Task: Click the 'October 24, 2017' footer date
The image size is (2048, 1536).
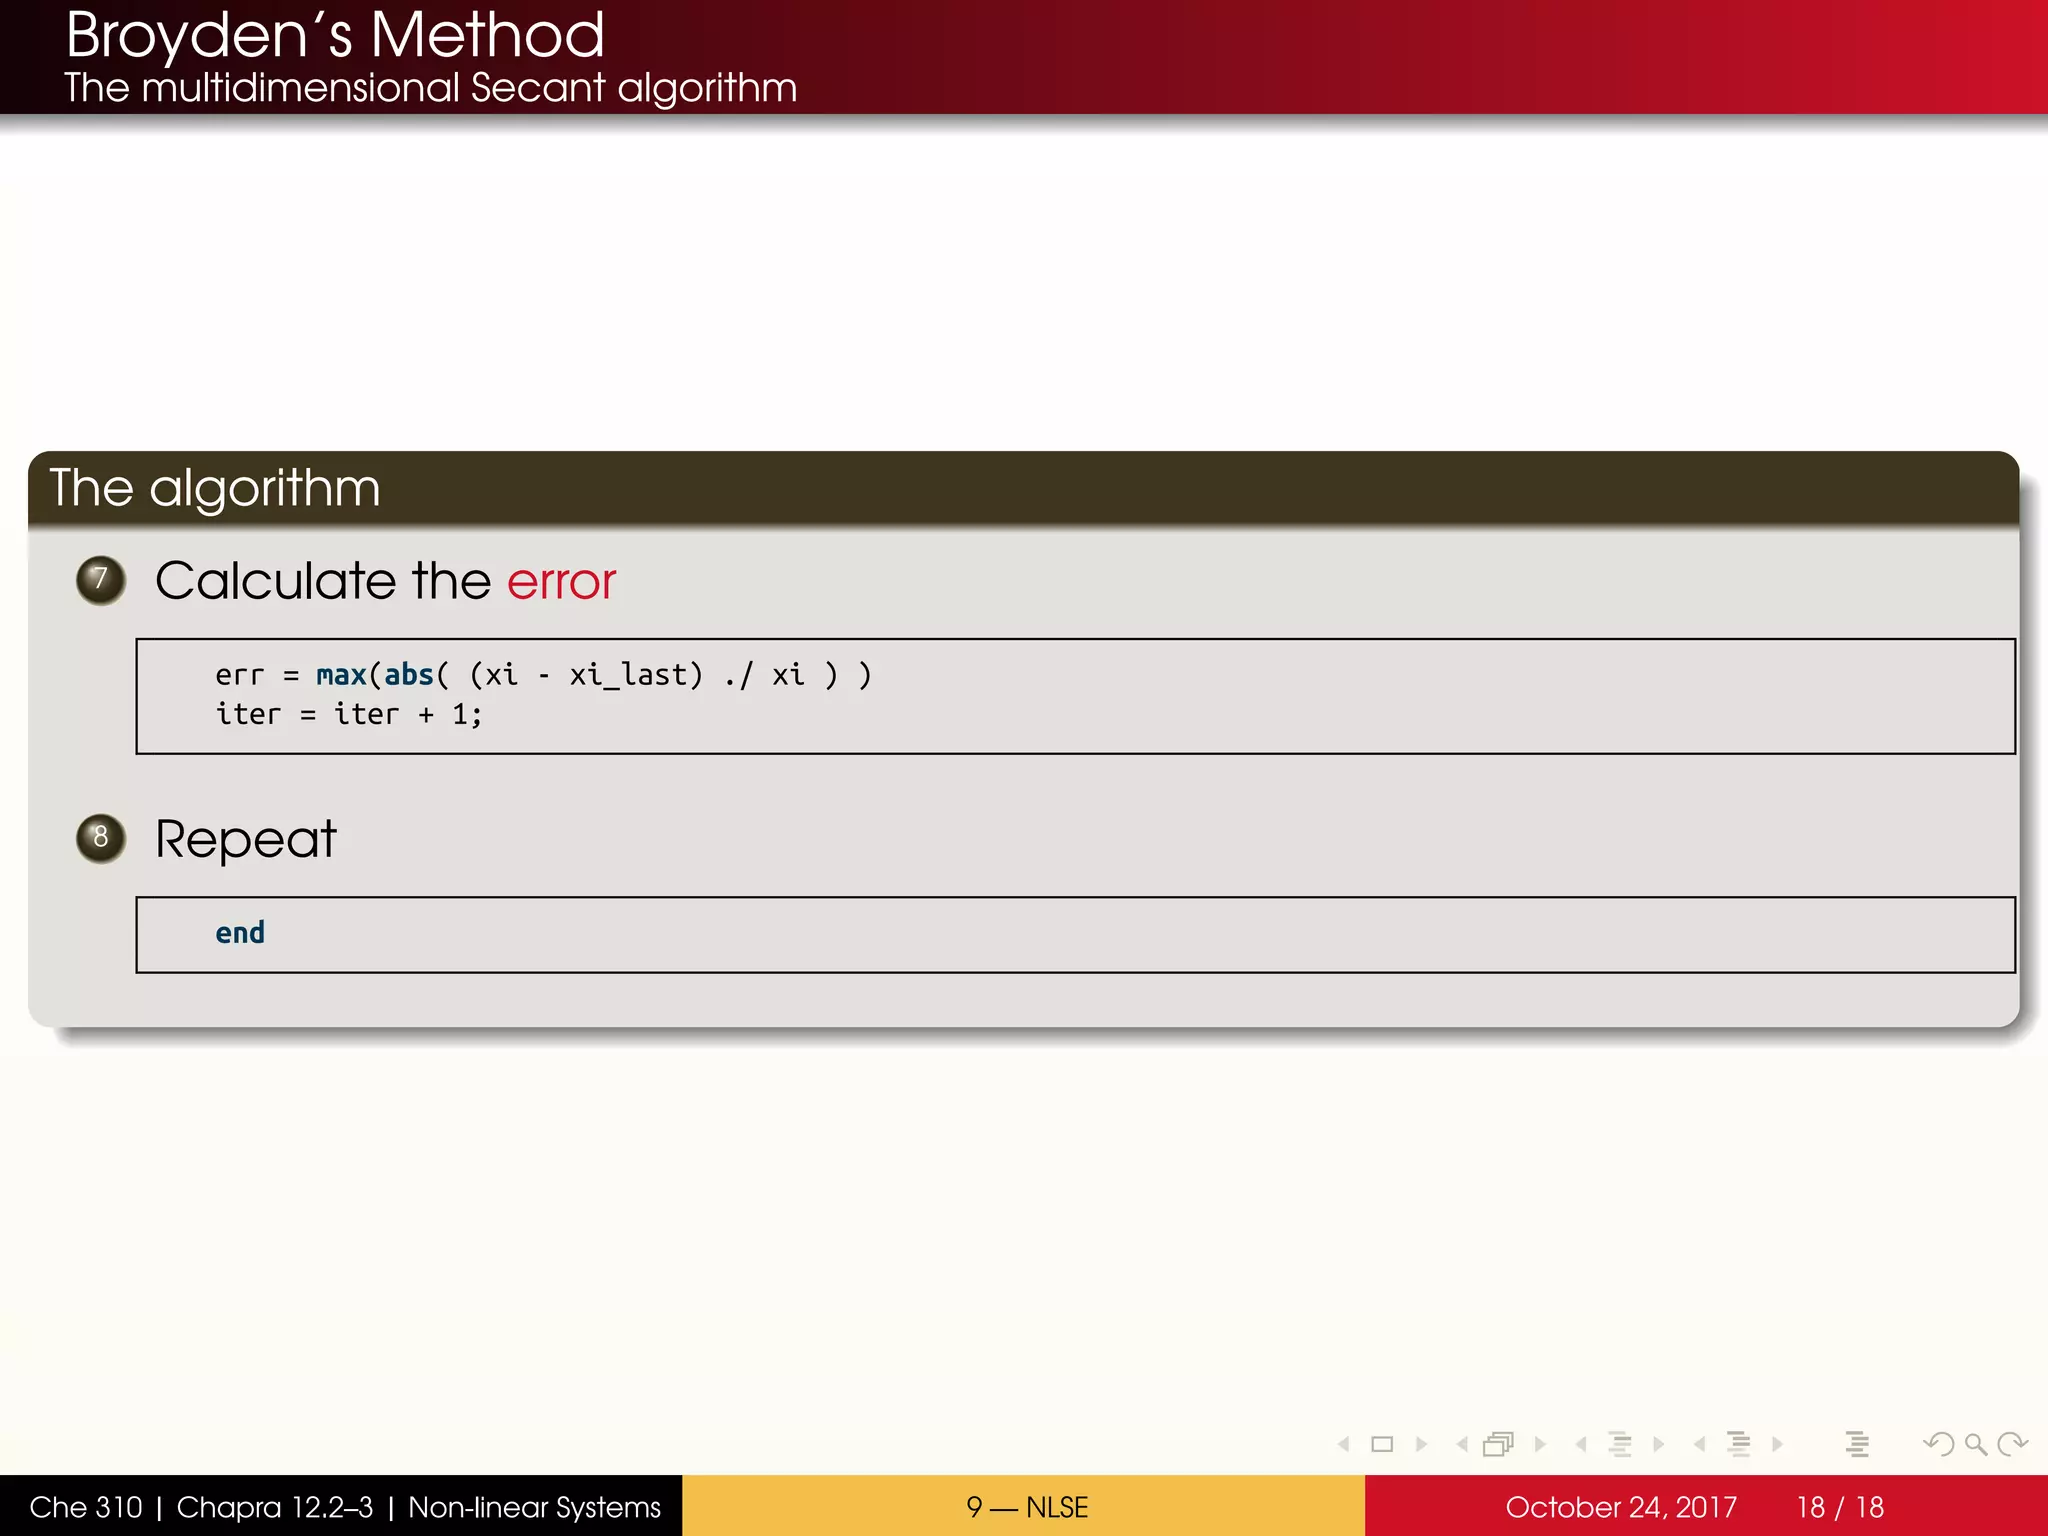Action: (x=1621, y=1507)
